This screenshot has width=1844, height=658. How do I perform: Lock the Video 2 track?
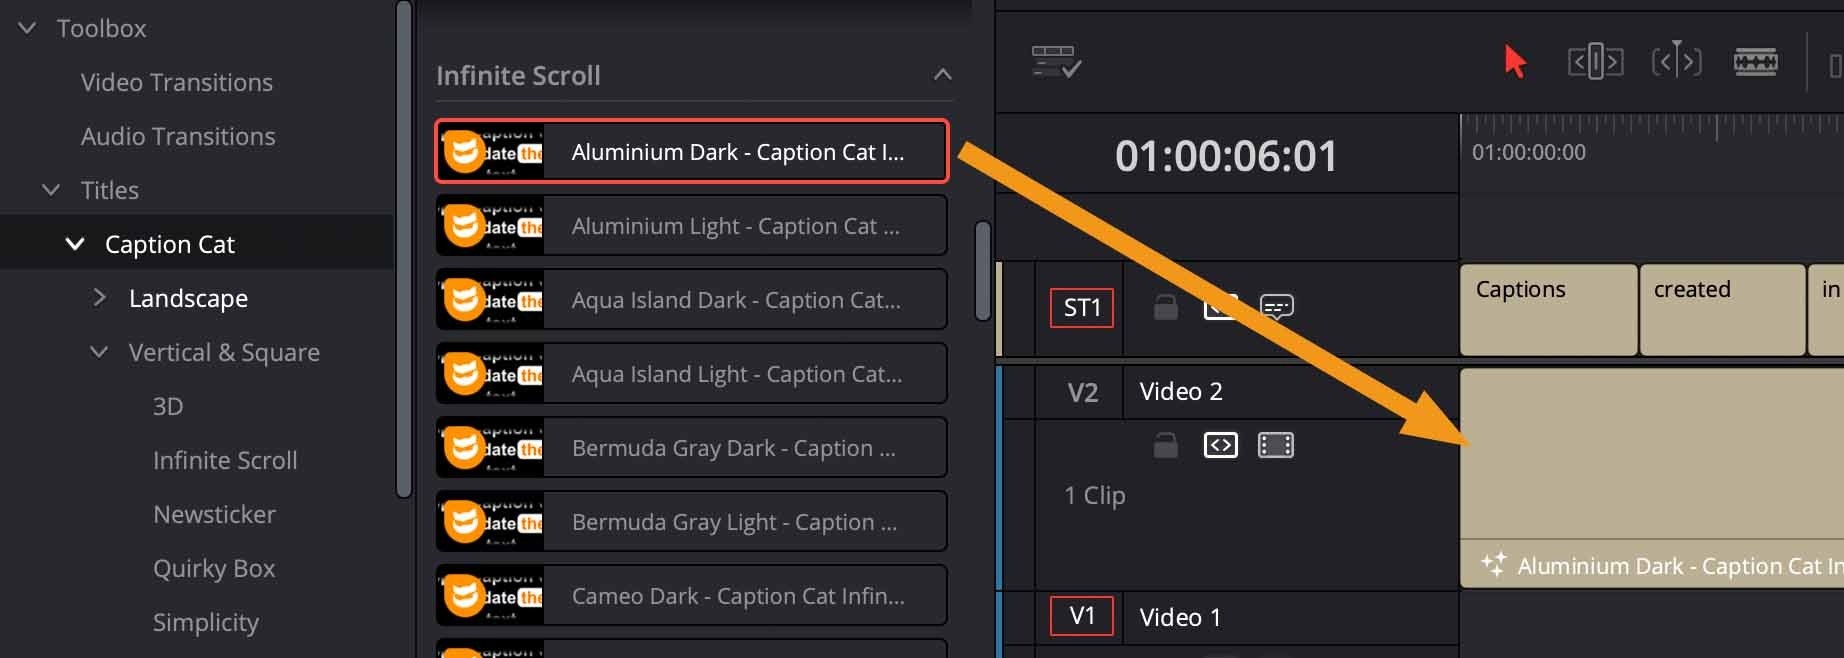pyautogui.click(x=1166, y=445)
